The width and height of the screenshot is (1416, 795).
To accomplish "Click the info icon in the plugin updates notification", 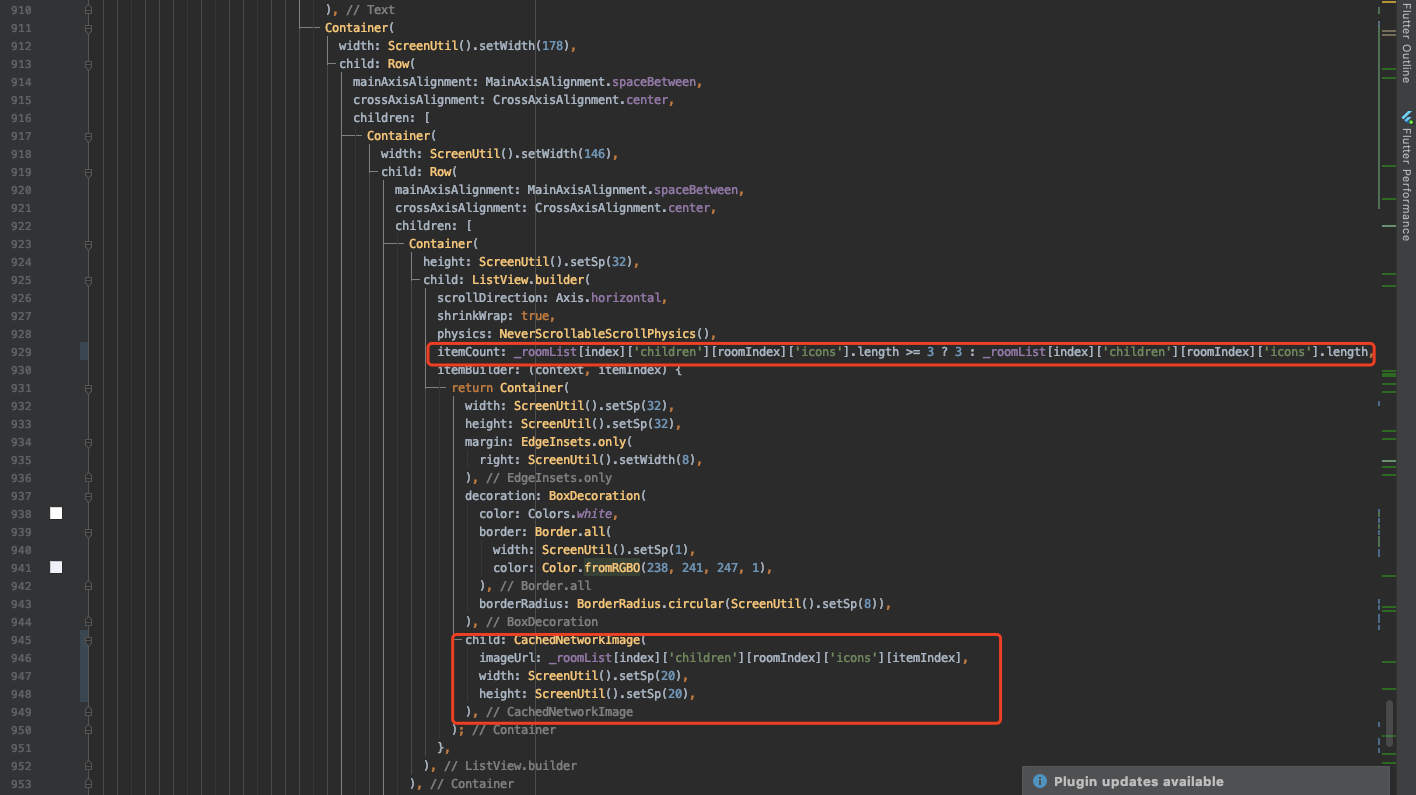I will pyautogui.click(x=1040, y=781).
